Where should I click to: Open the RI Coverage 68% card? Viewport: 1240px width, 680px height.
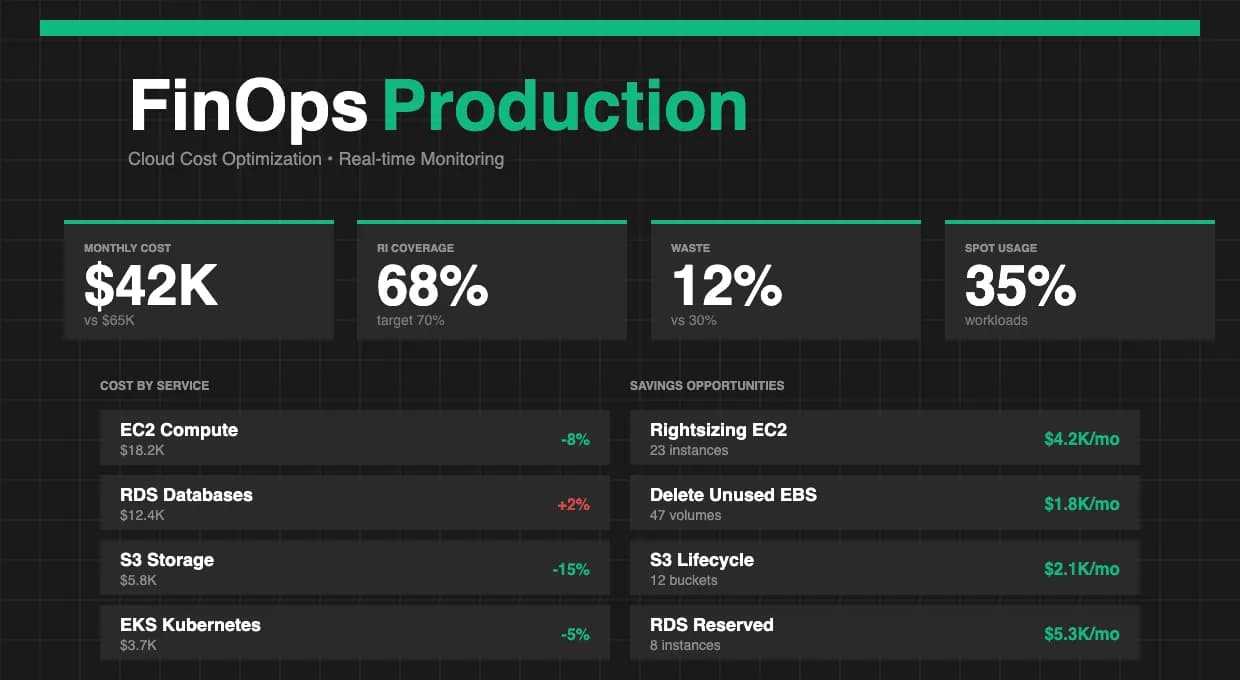(492, 280)
